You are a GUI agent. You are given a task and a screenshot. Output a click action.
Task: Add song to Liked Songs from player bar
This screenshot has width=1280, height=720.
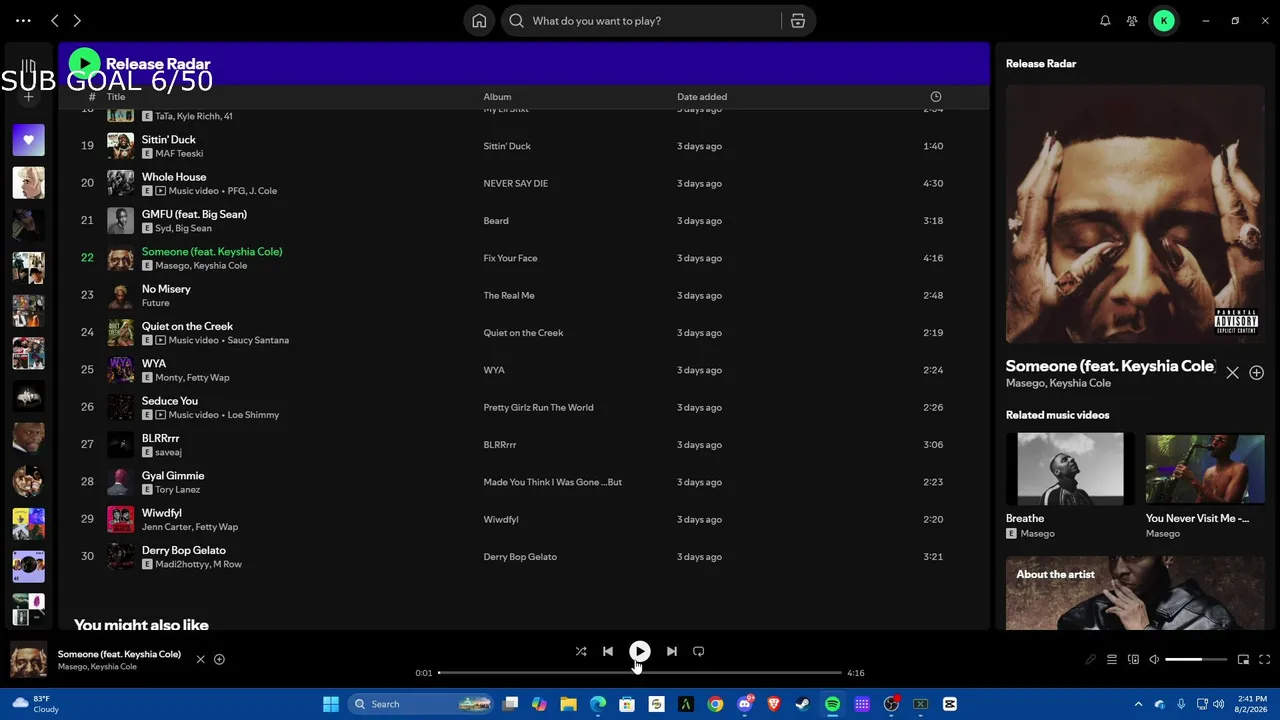219,660
